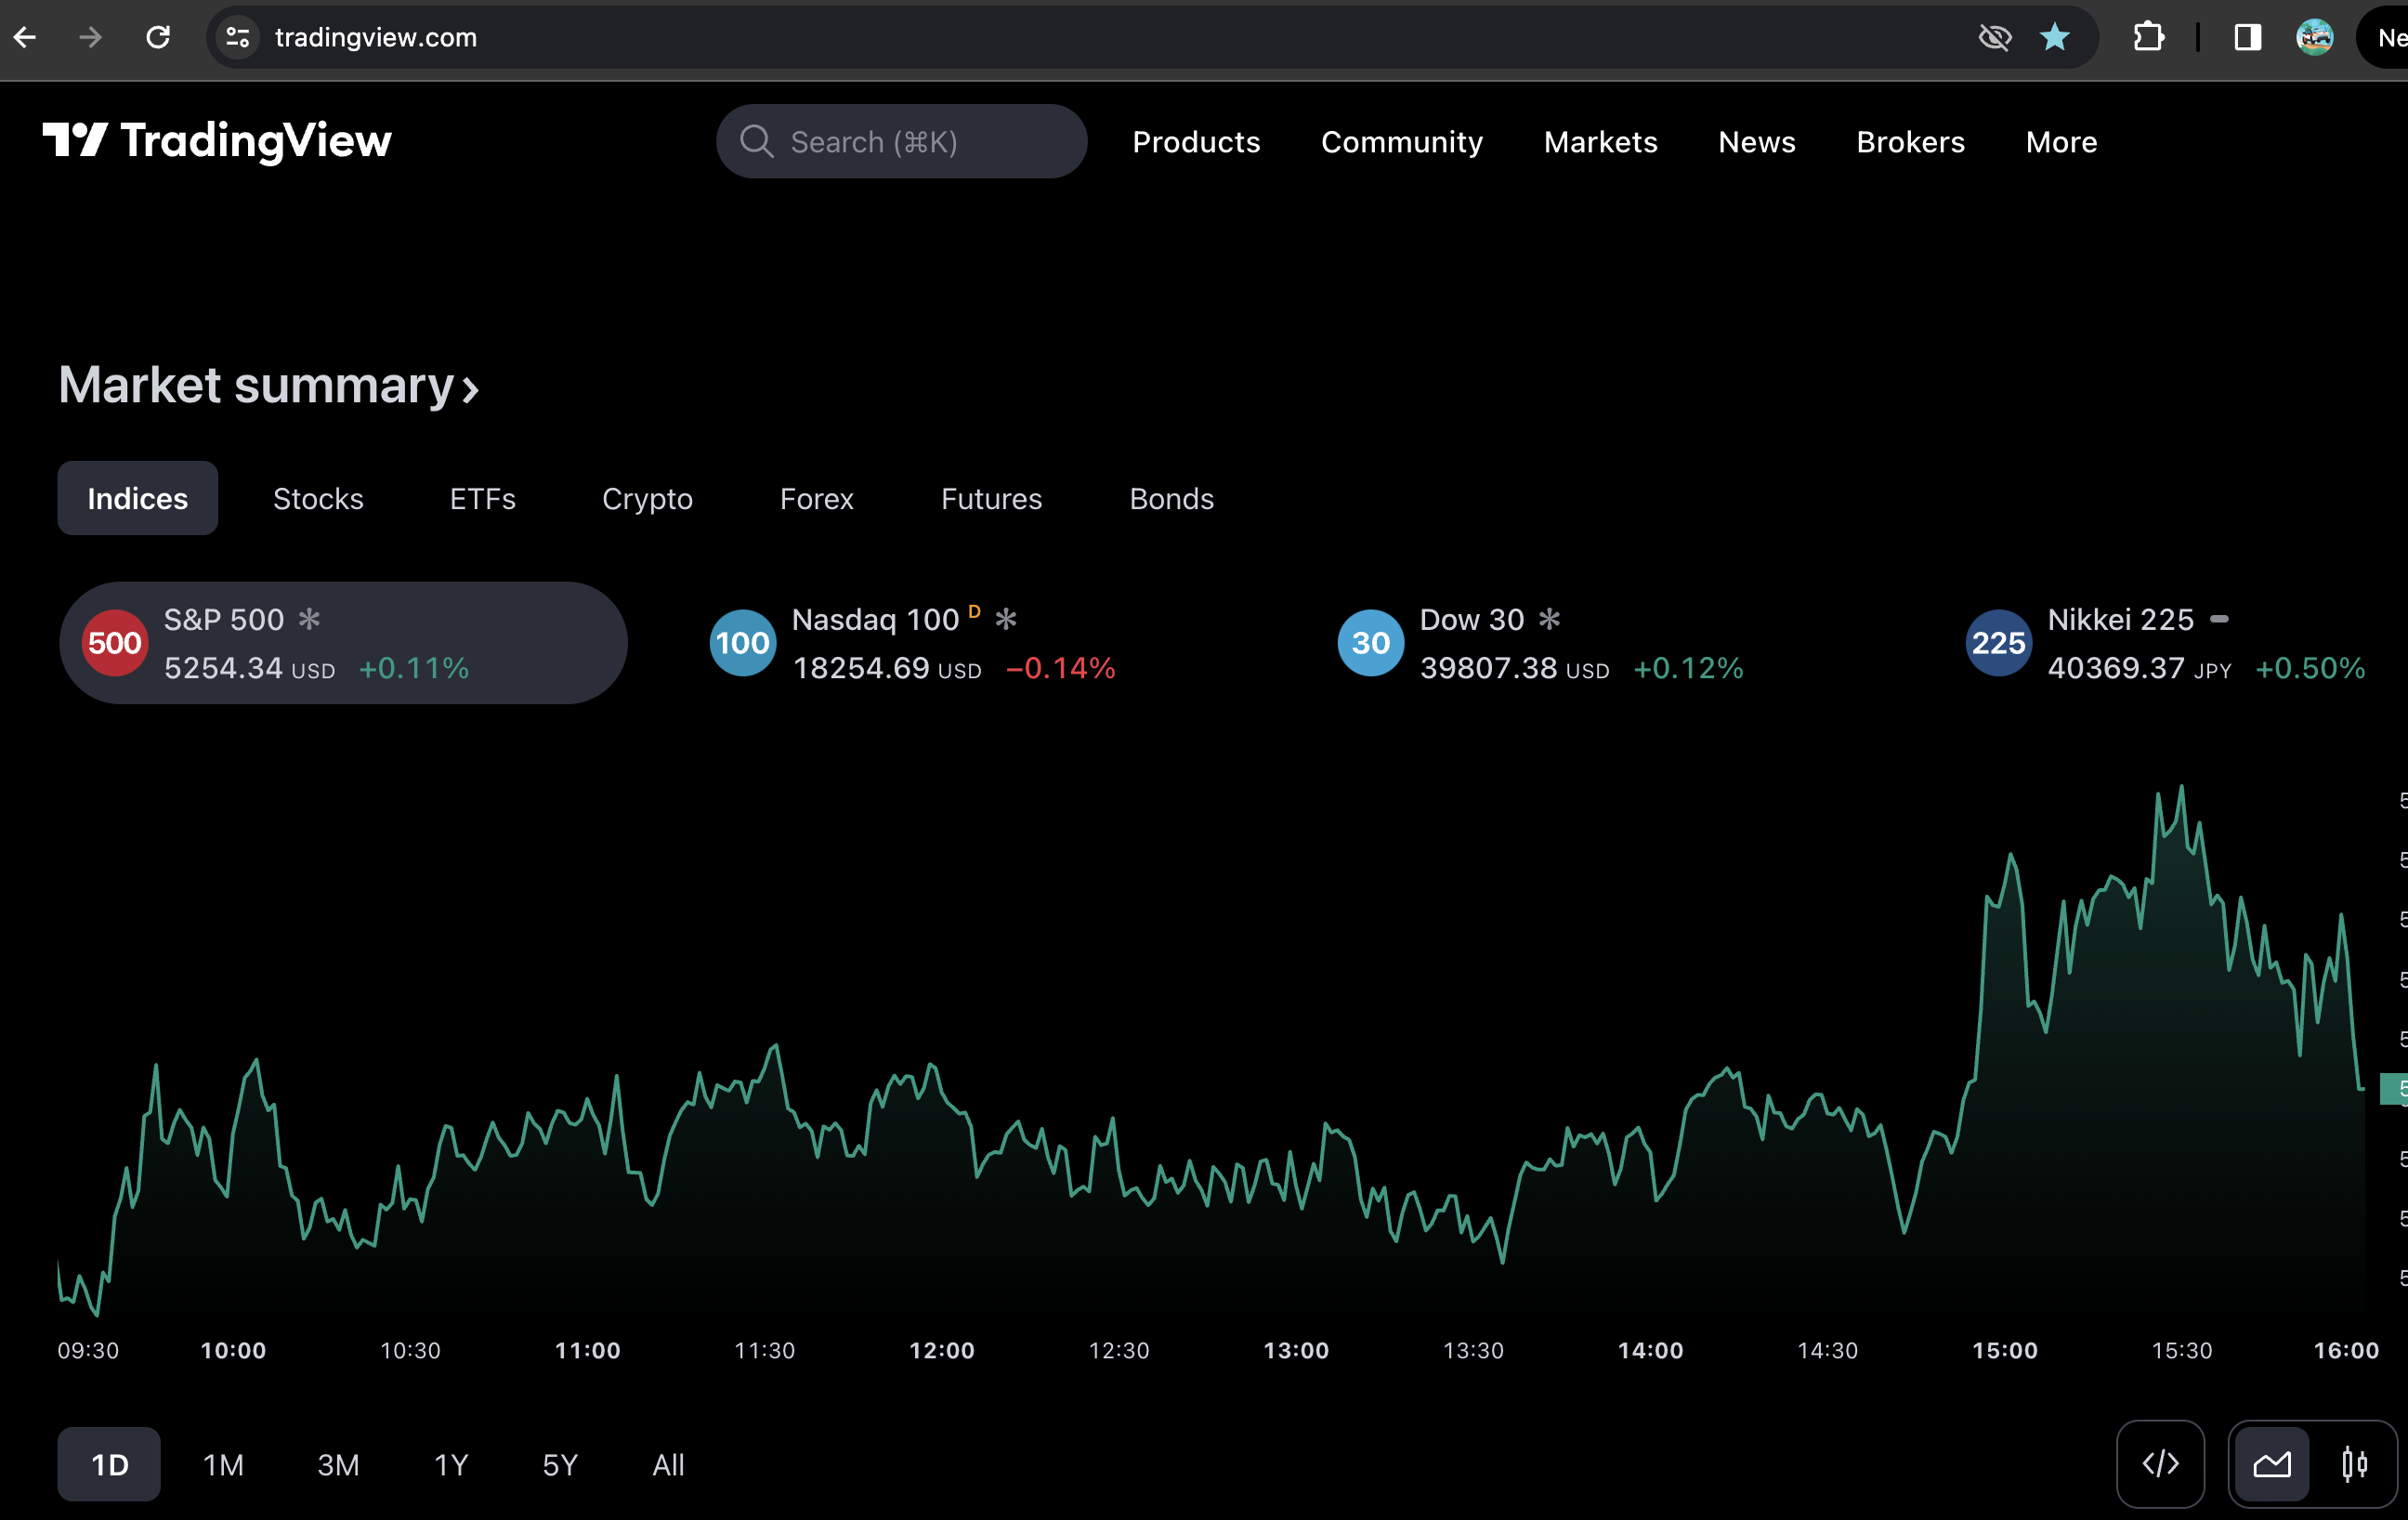
Task: Click the +0.50% Nikkei change value
Action: [2310, 668]
